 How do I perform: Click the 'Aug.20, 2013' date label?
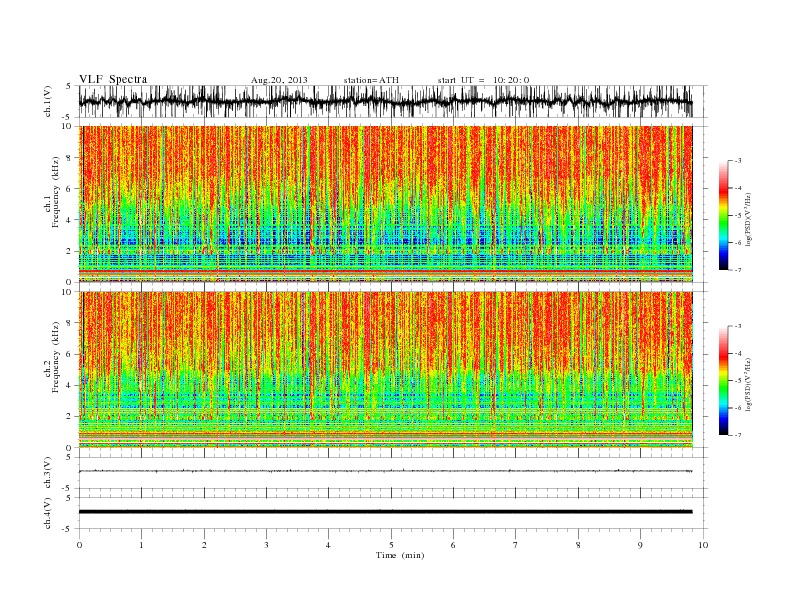279,80
